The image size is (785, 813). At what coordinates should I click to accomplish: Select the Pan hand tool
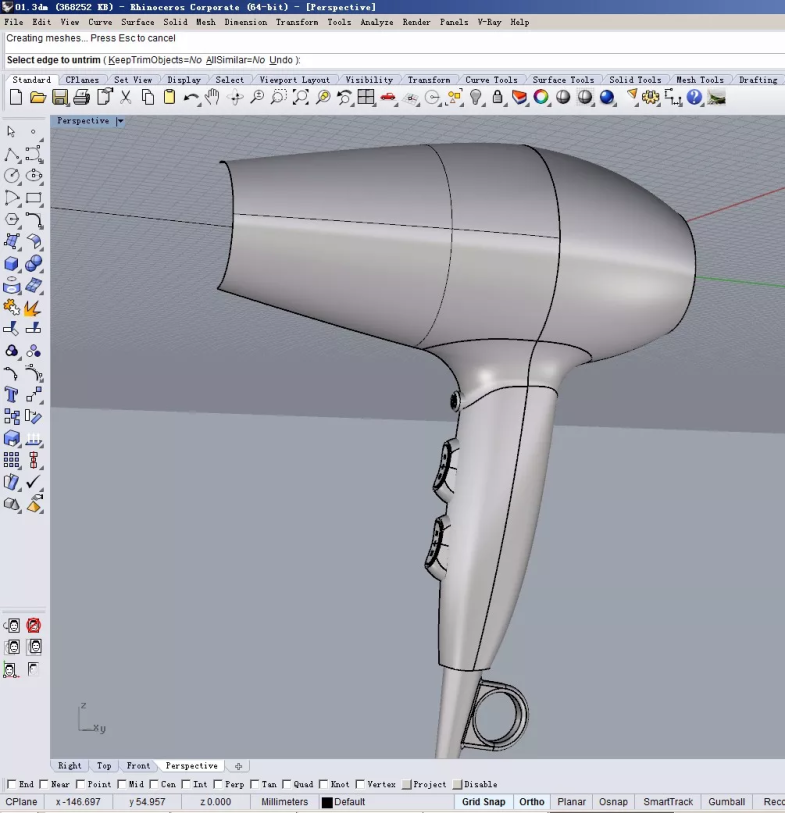(212, 97)
